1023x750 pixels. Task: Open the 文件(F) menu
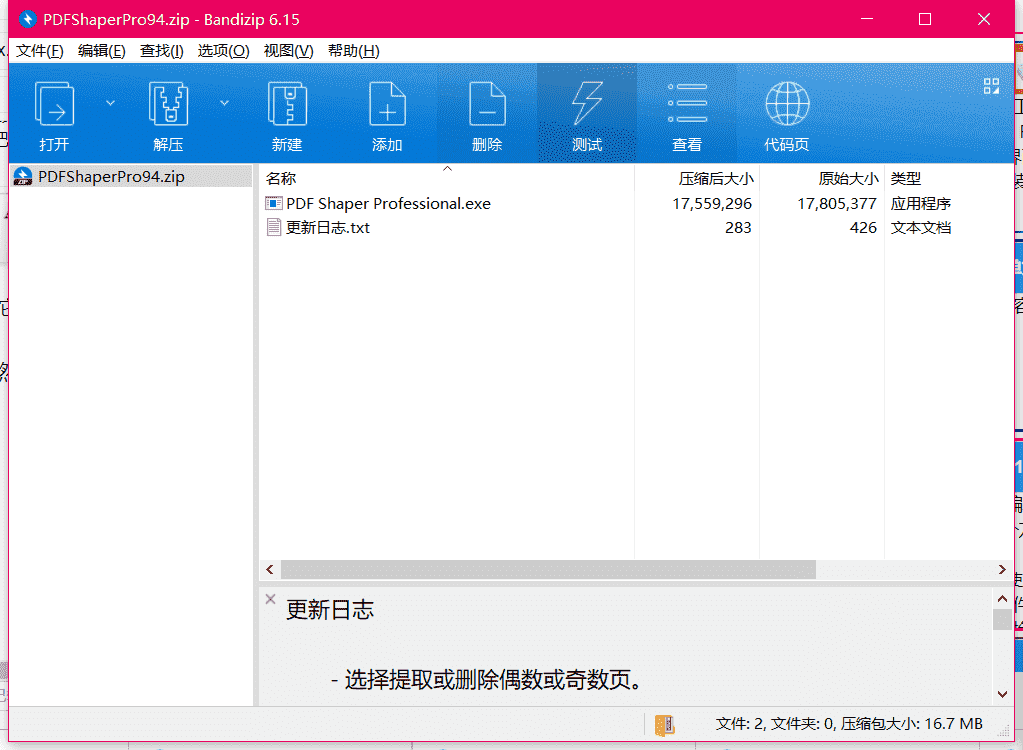coord(39,51)
